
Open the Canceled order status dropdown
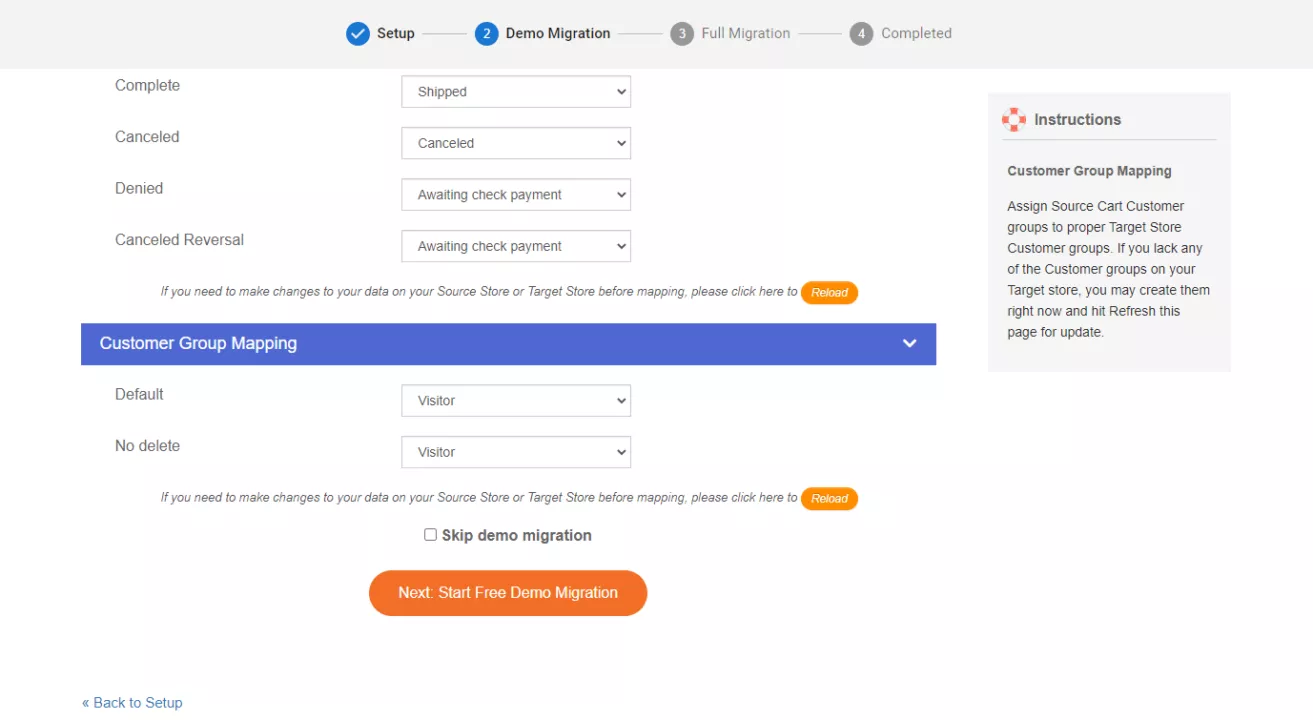(515, 142)
